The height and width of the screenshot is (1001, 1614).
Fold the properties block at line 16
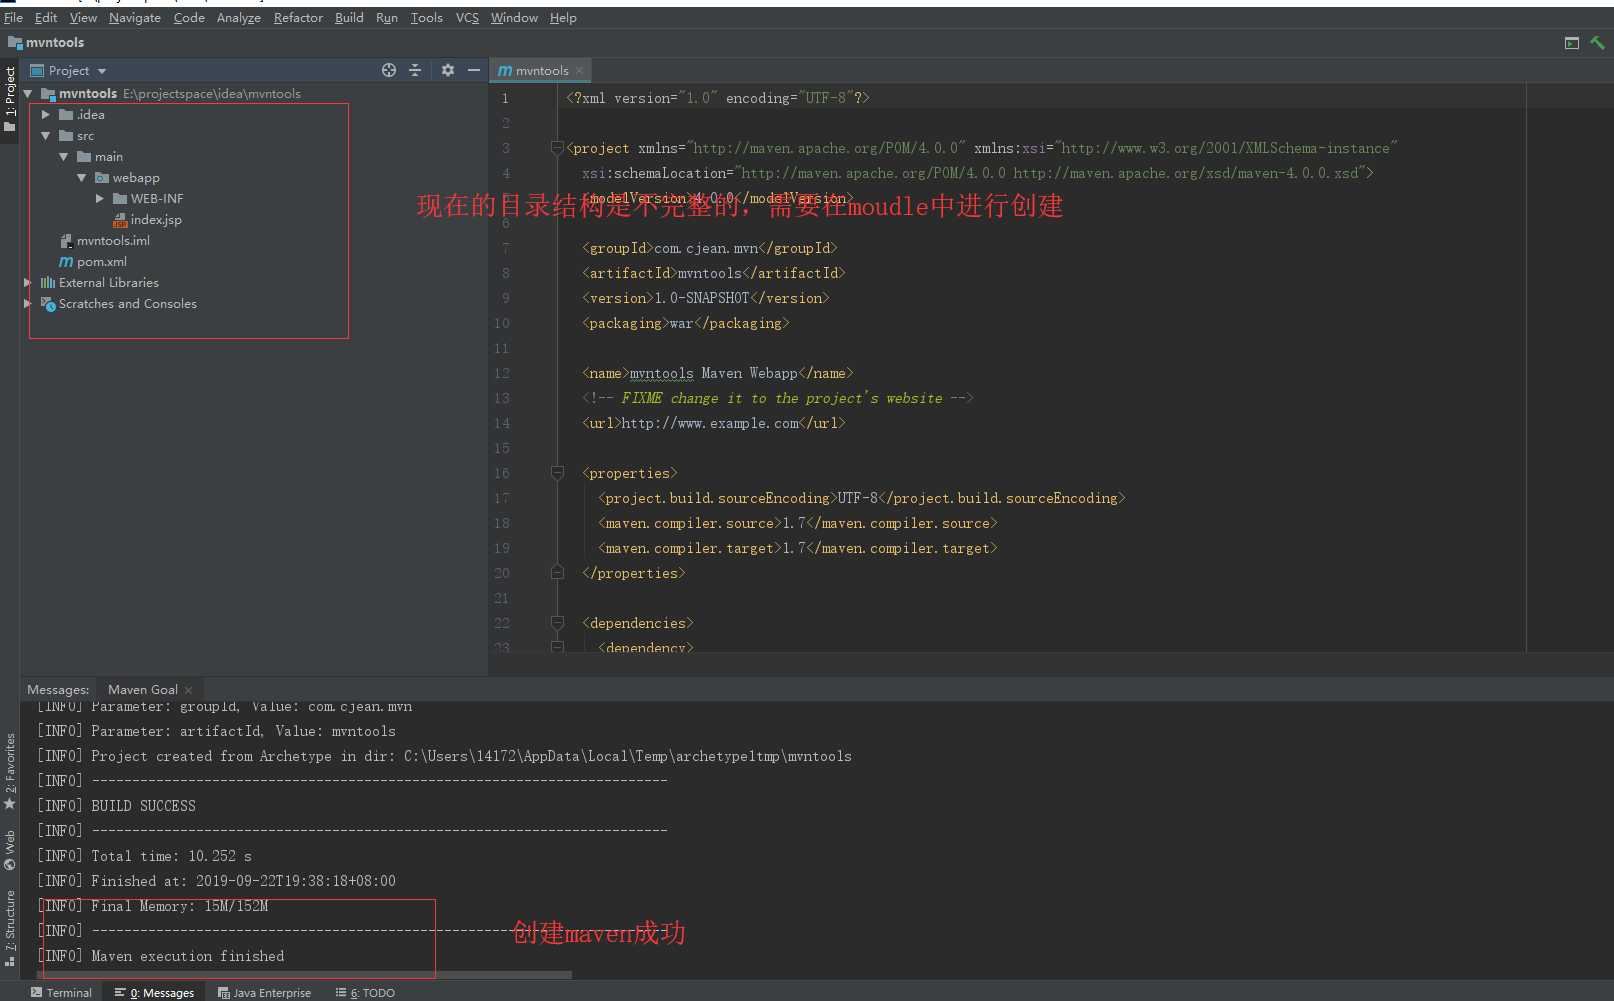click(x=557, y=473)
